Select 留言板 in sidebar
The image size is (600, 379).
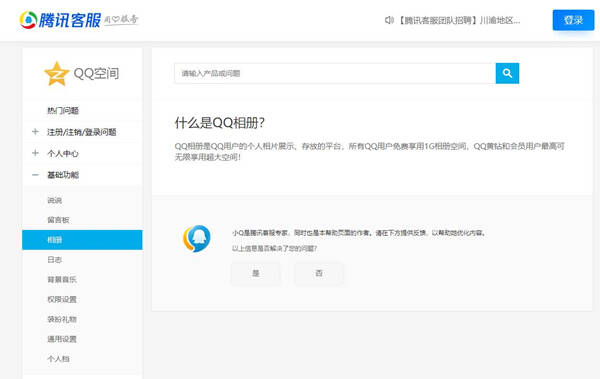coord(58,220)
